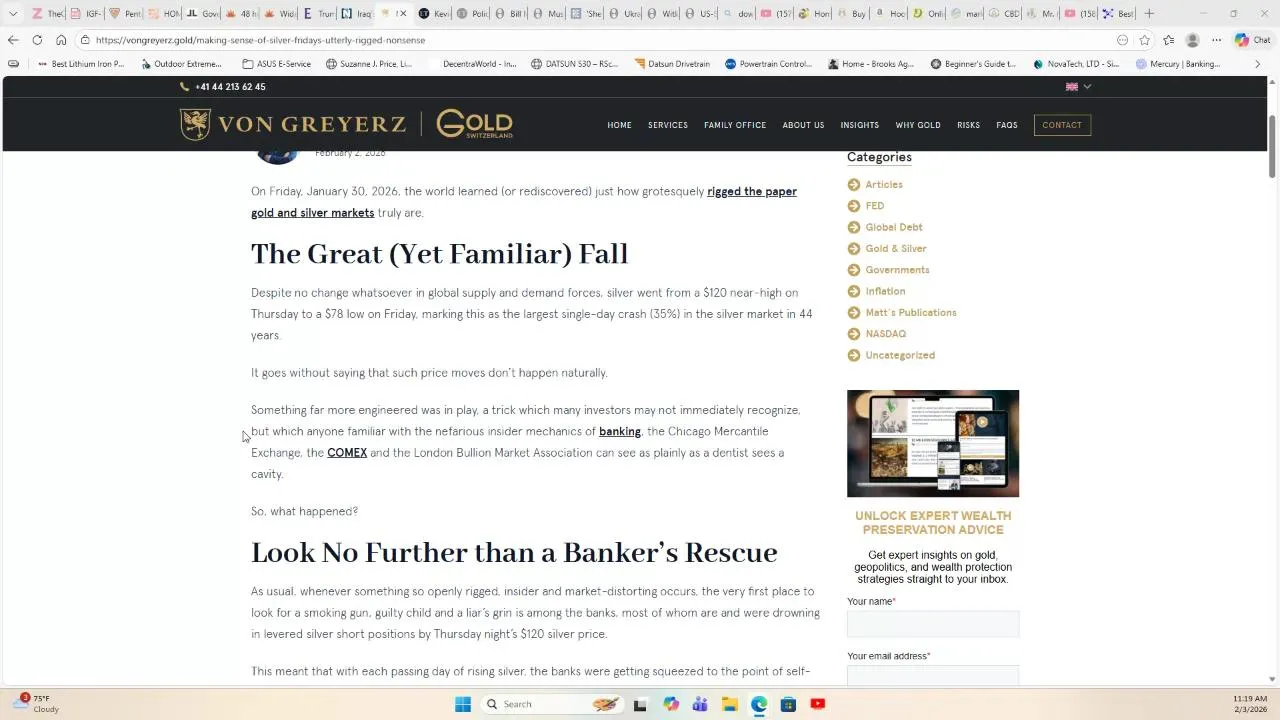Image resolution: width=1280 pixels, height=720 pixels.
Task: Open the Favorites list icon
Action: [1168, 40]
